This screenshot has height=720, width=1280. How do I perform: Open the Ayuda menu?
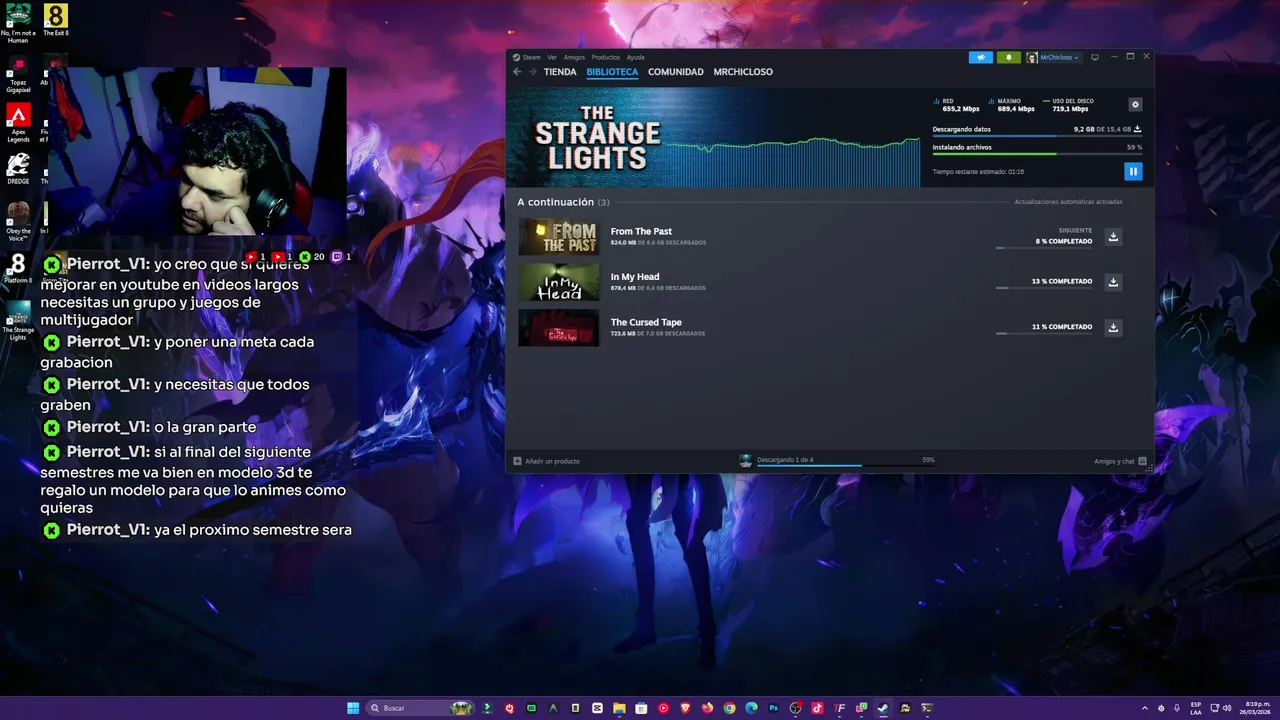point(635,57)
